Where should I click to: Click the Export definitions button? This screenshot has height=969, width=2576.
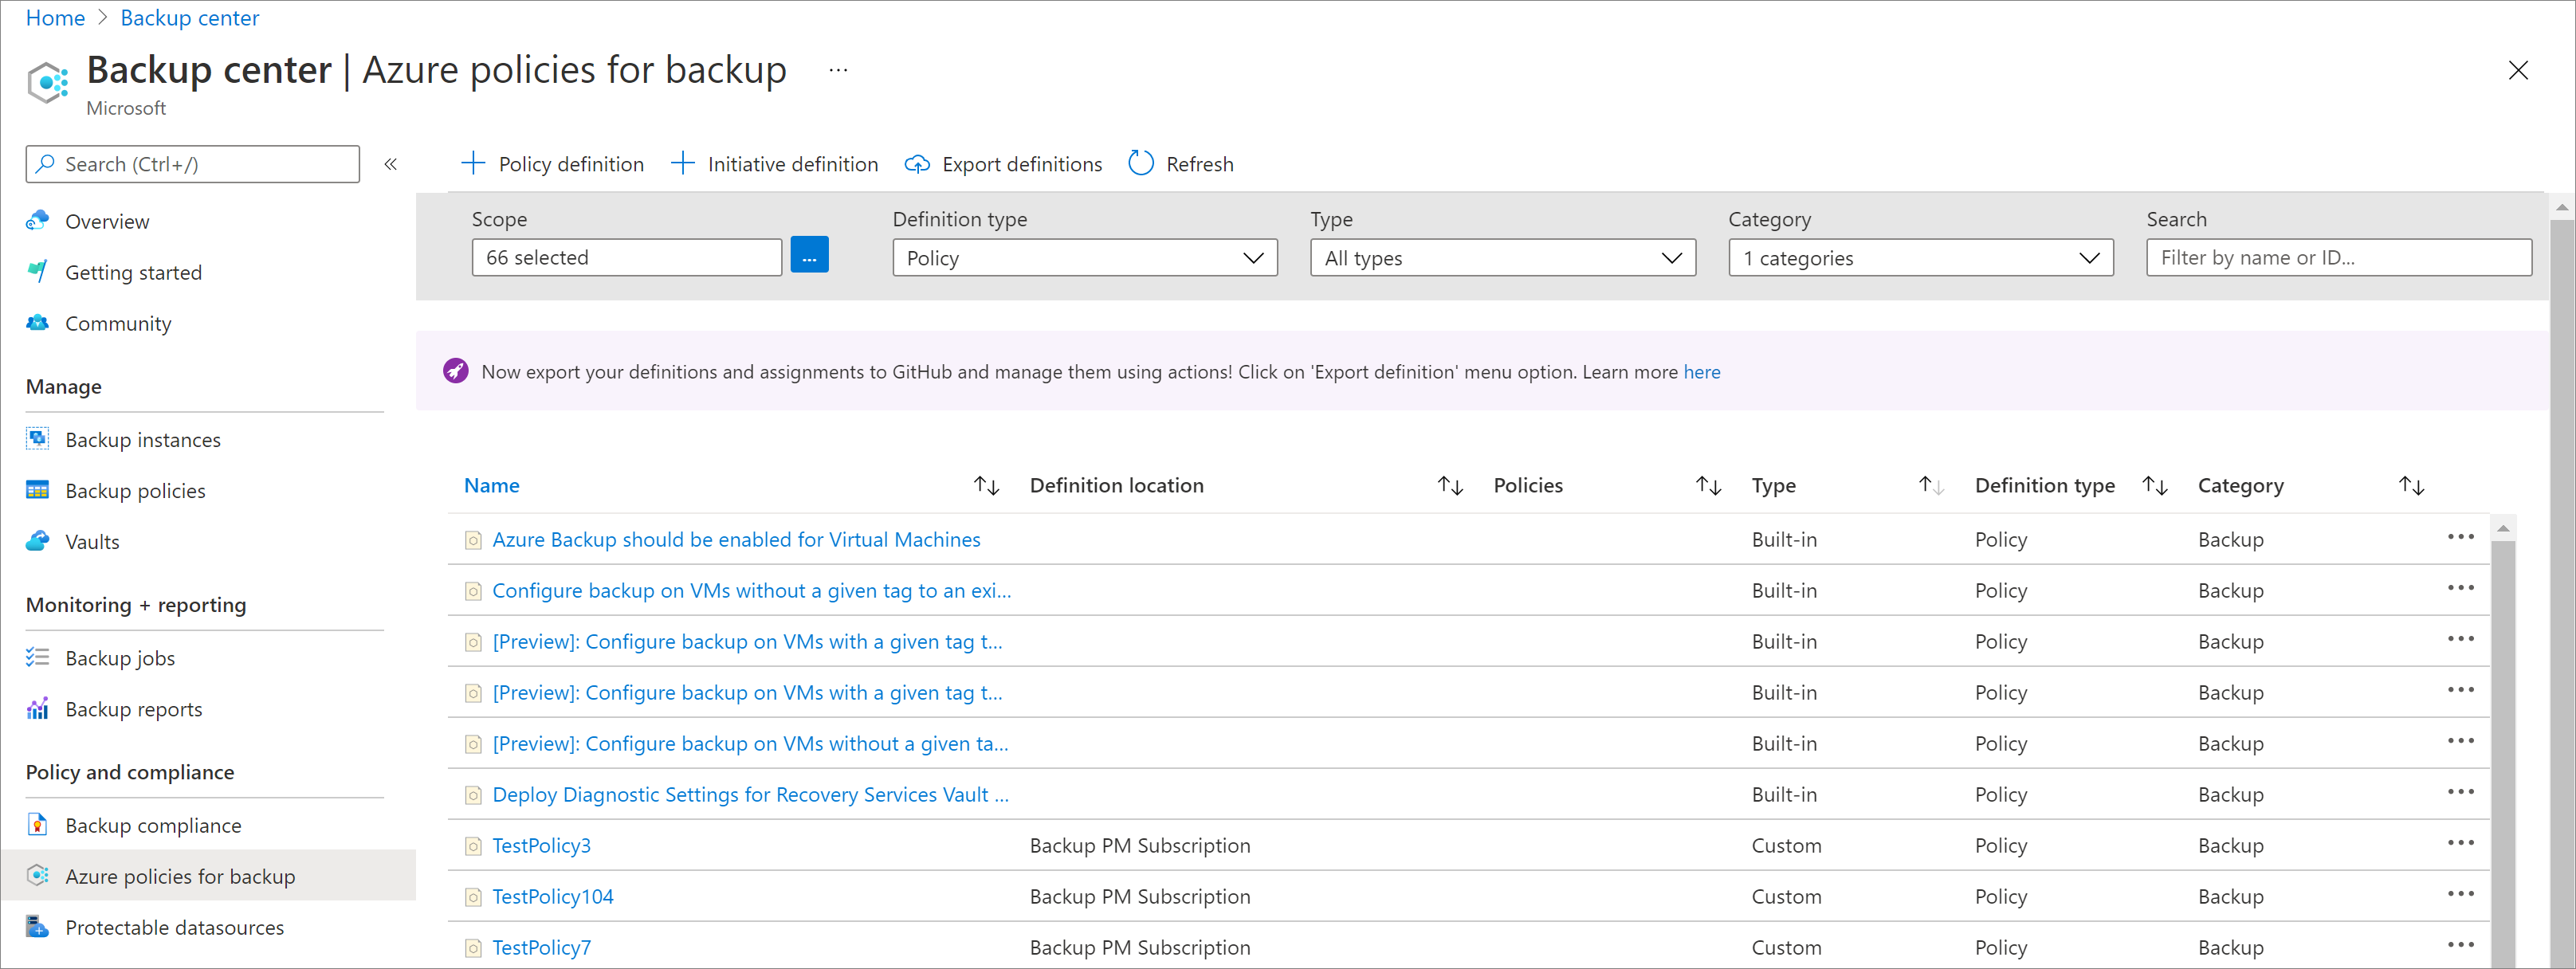coord(1003,163)
